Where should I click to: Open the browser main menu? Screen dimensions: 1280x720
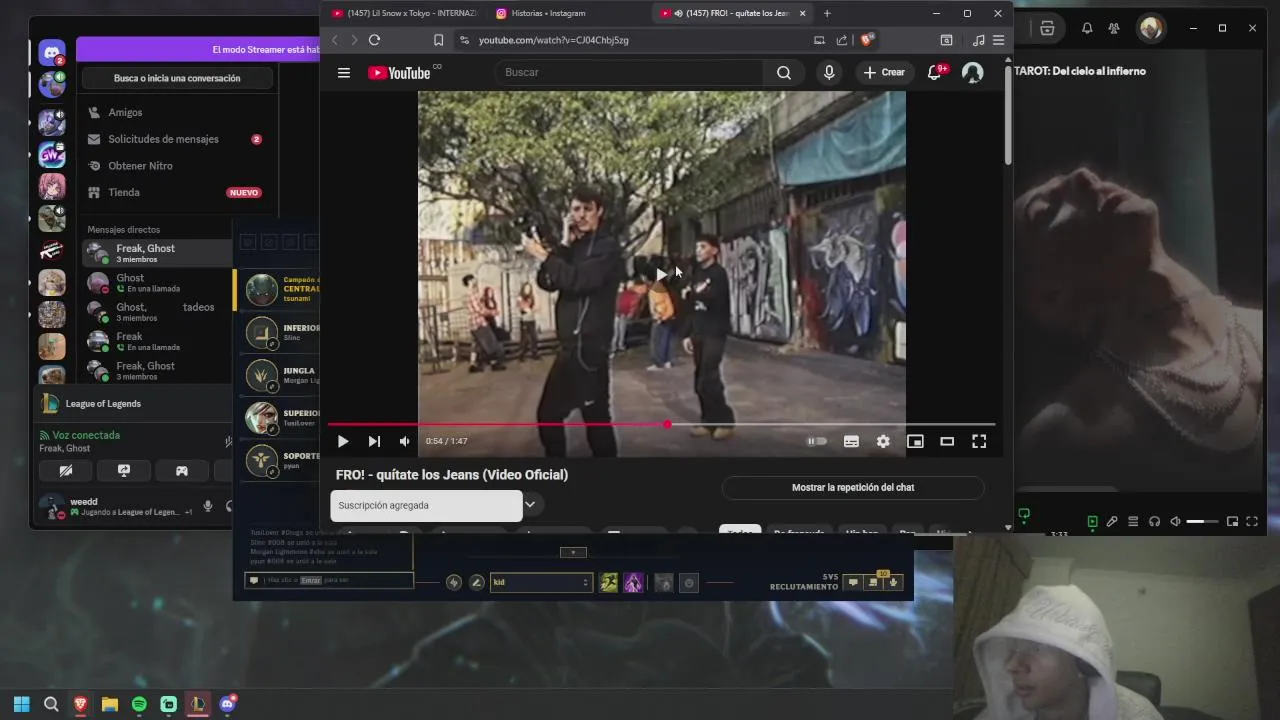click(x=998, y=40)
